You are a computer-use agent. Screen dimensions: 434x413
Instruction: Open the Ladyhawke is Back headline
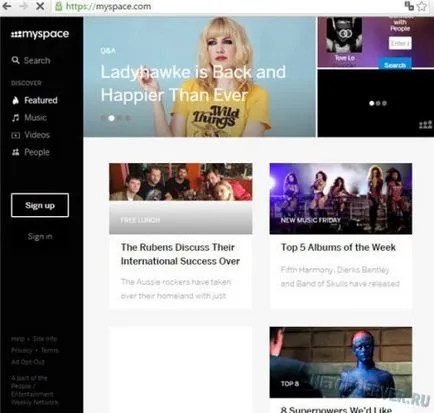click(x=193, y=83)
